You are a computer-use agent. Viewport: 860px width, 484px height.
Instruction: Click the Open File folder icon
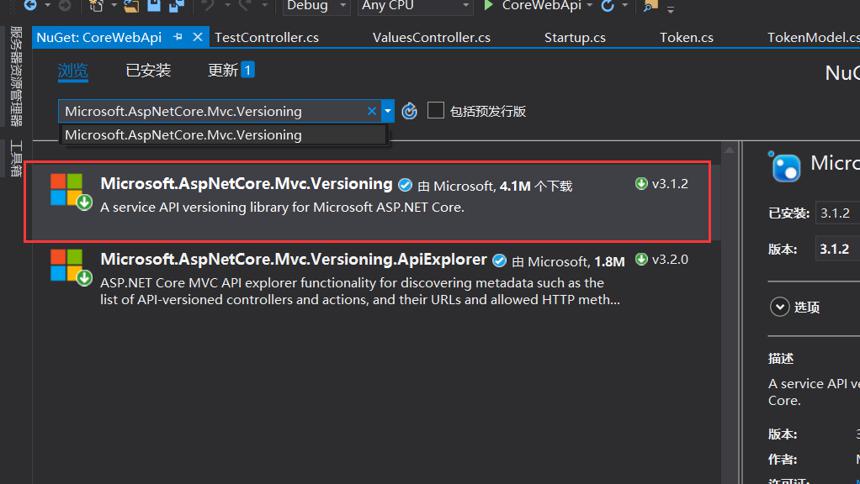pos(131,6)
